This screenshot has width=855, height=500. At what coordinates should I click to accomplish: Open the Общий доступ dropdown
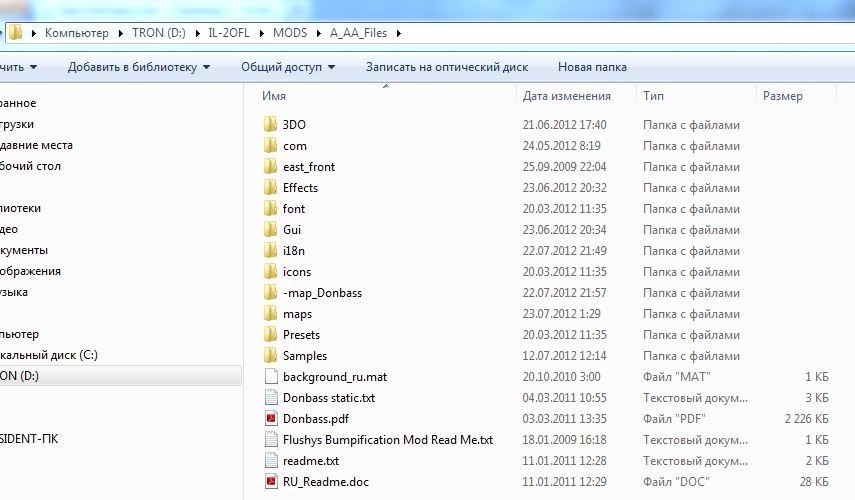[288, 67]
